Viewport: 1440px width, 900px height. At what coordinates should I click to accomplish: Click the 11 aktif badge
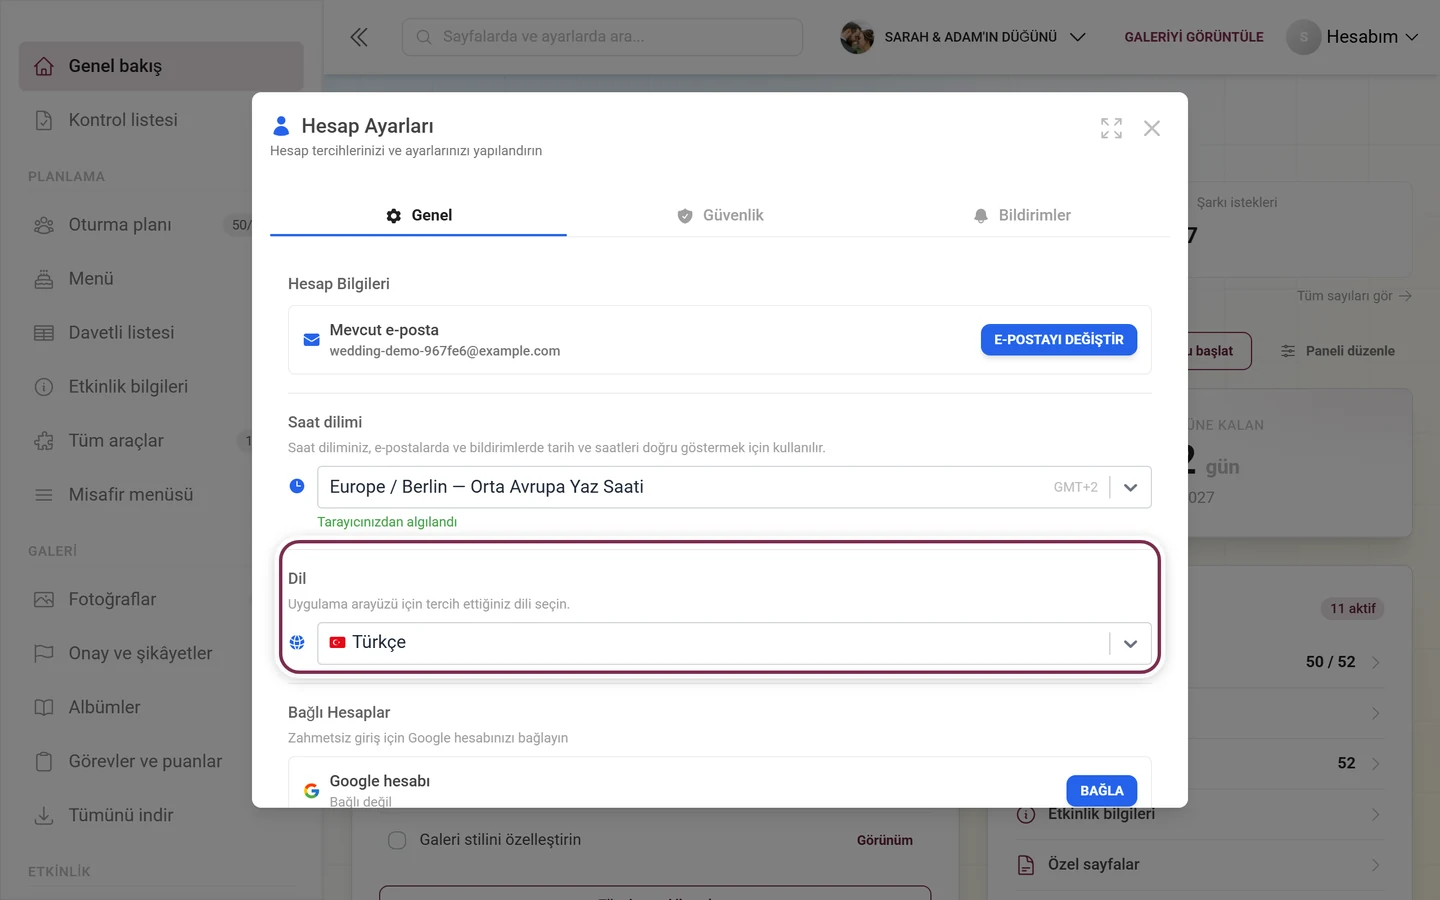(1353, 609)
